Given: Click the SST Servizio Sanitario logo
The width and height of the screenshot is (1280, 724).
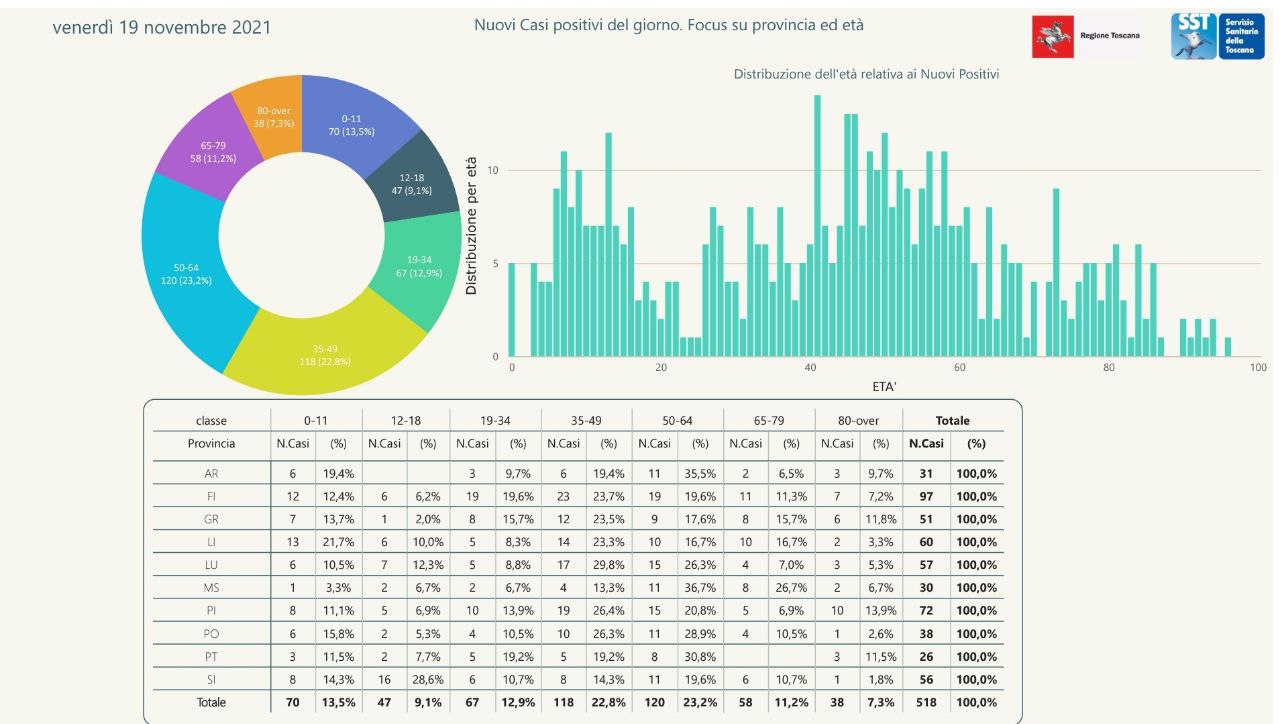Looking at the screenshot, I should (x=1210, y=36).
